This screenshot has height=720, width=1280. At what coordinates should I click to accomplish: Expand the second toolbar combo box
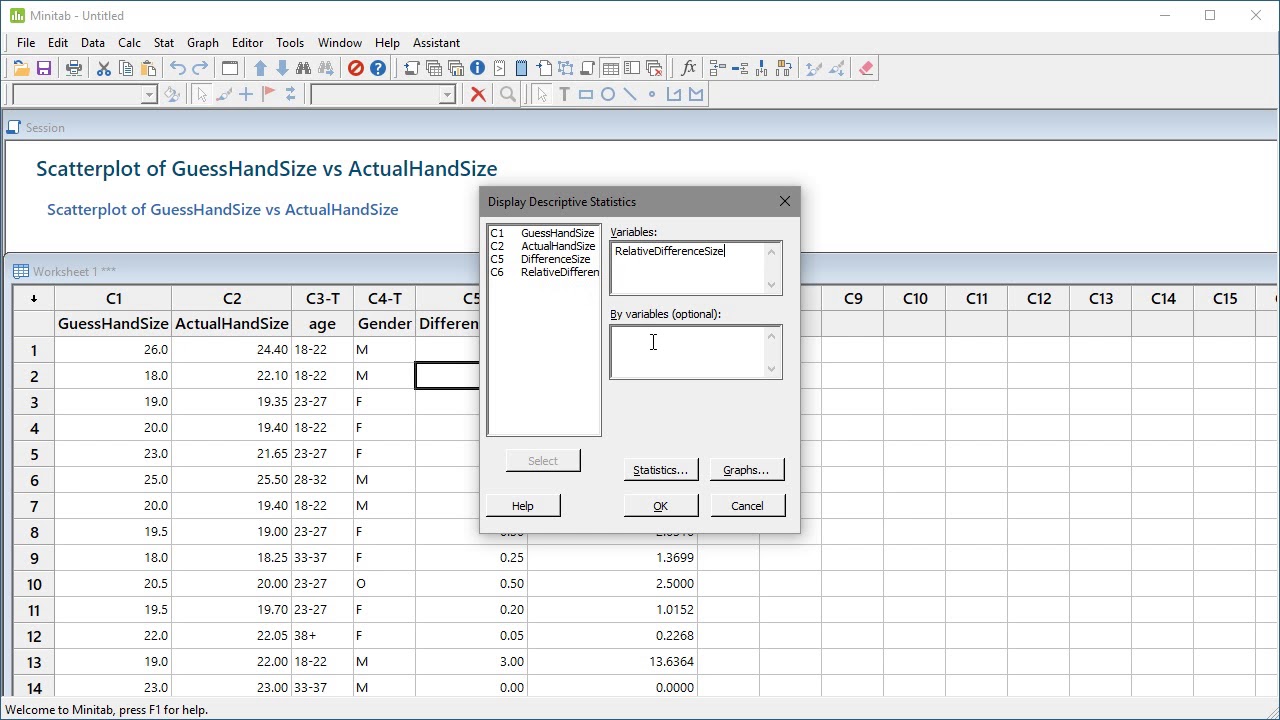pyautogui.click(x=447, y=95)
